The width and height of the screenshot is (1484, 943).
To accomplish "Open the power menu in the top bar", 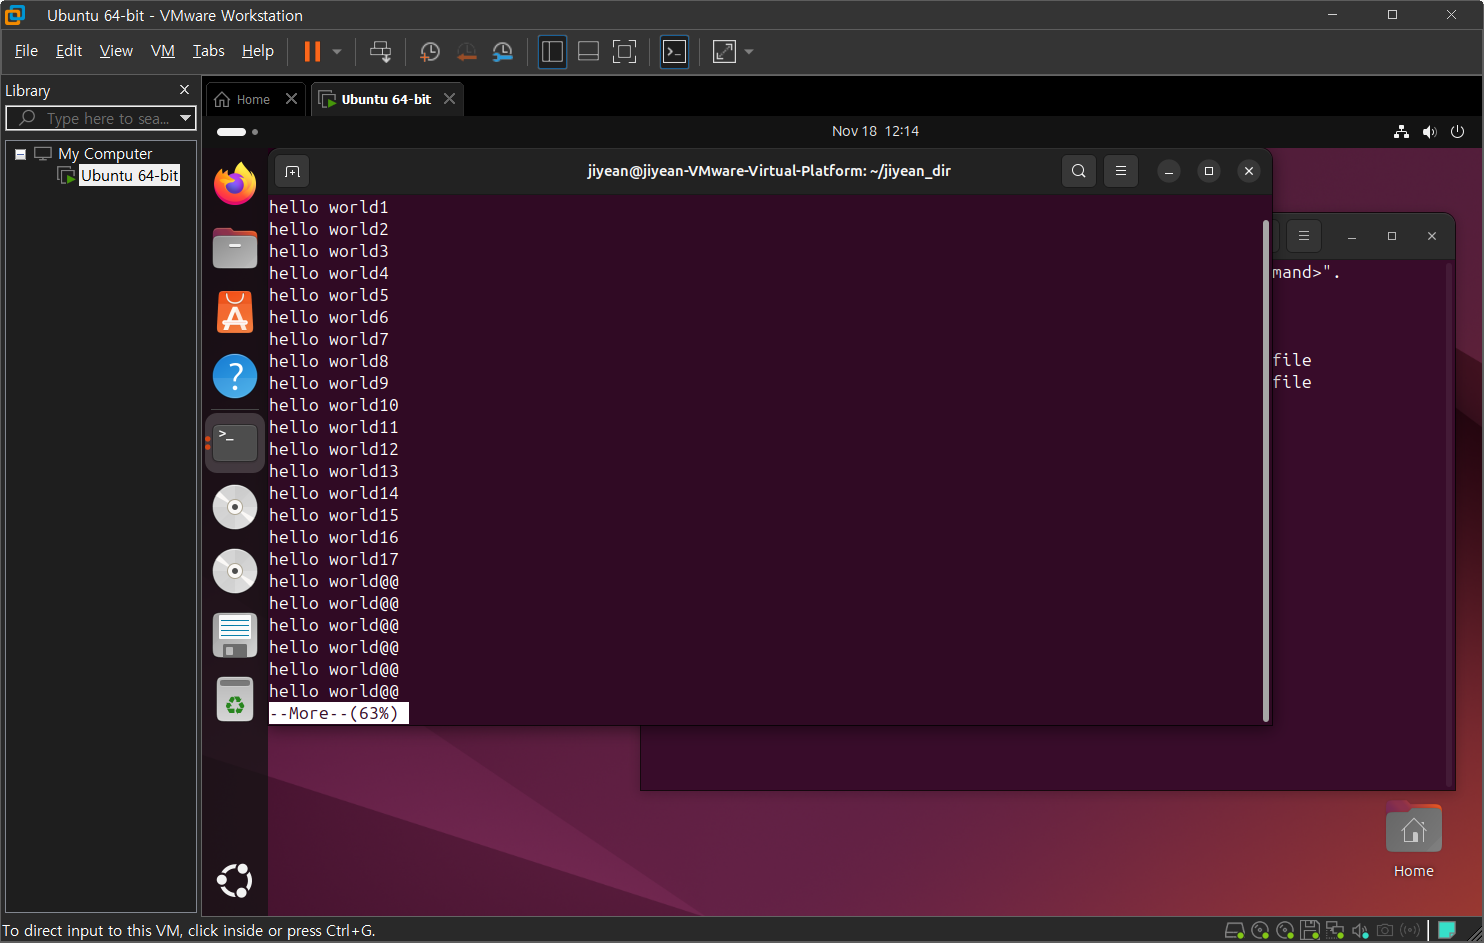I will click(1457, 131).
